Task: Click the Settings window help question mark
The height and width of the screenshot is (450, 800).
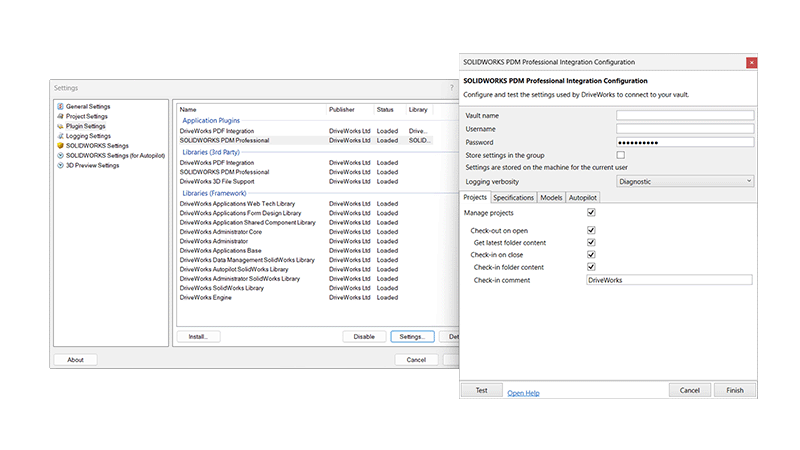Action: [x=452, y=88]
